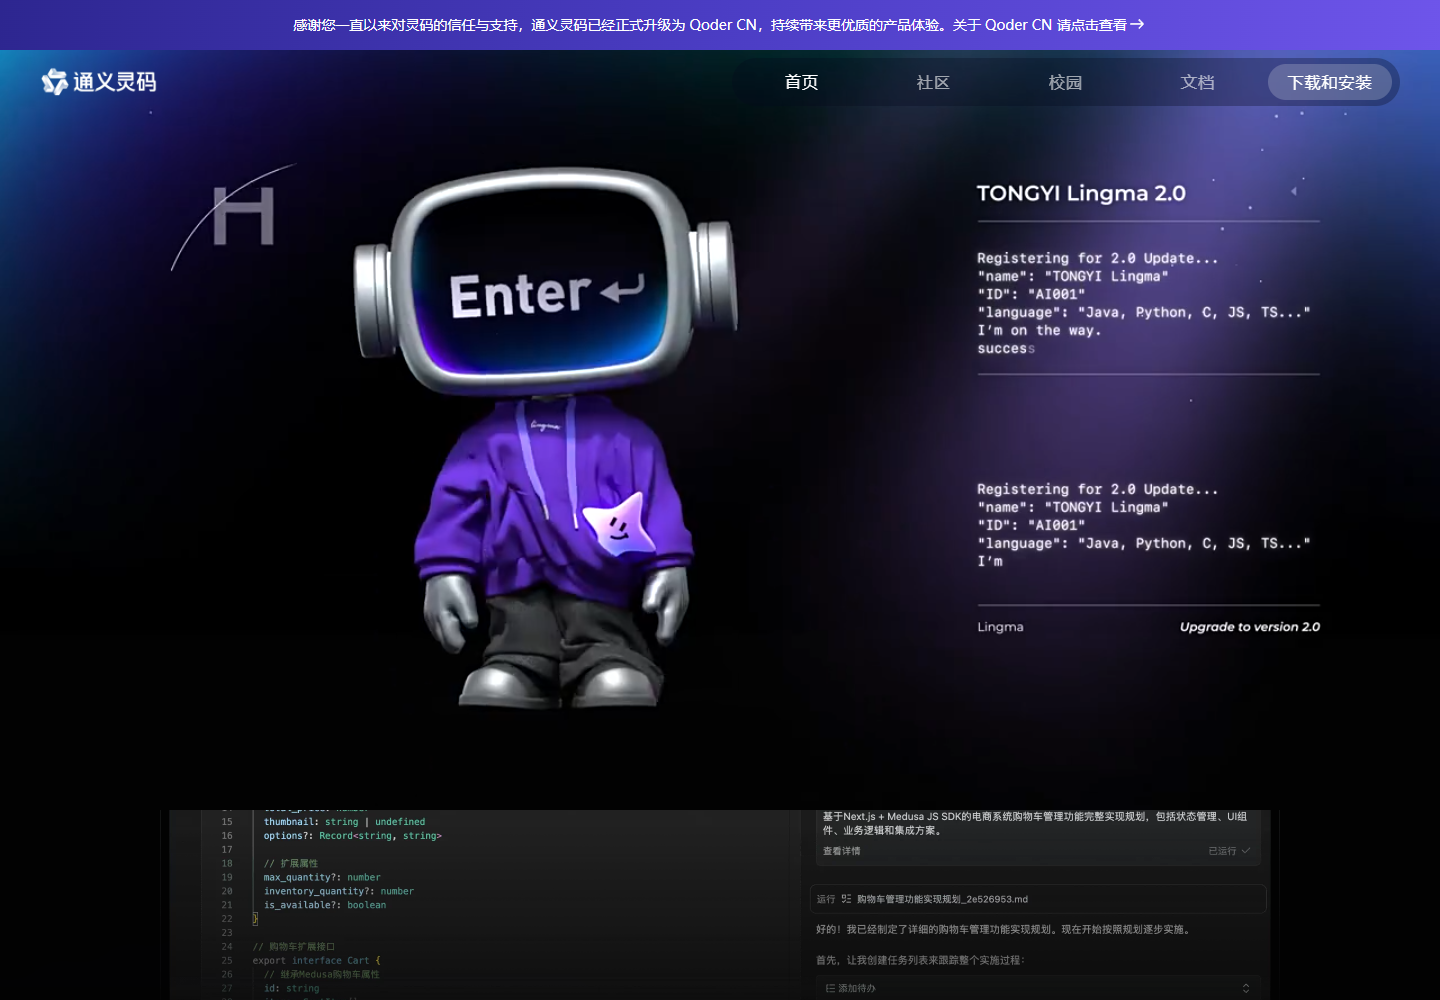Click code line "options?: Record<string, string>"
The height and width of the screenshot is (1000, 1440).
pyautogui.click(x=353, y=836)
